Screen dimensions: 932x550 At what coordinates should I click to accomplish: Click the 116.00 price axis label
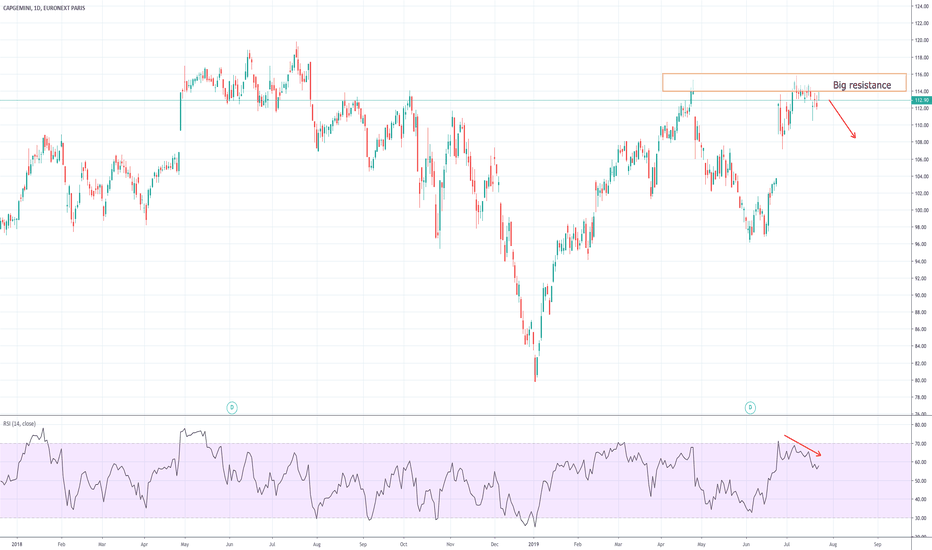[921, 74]
